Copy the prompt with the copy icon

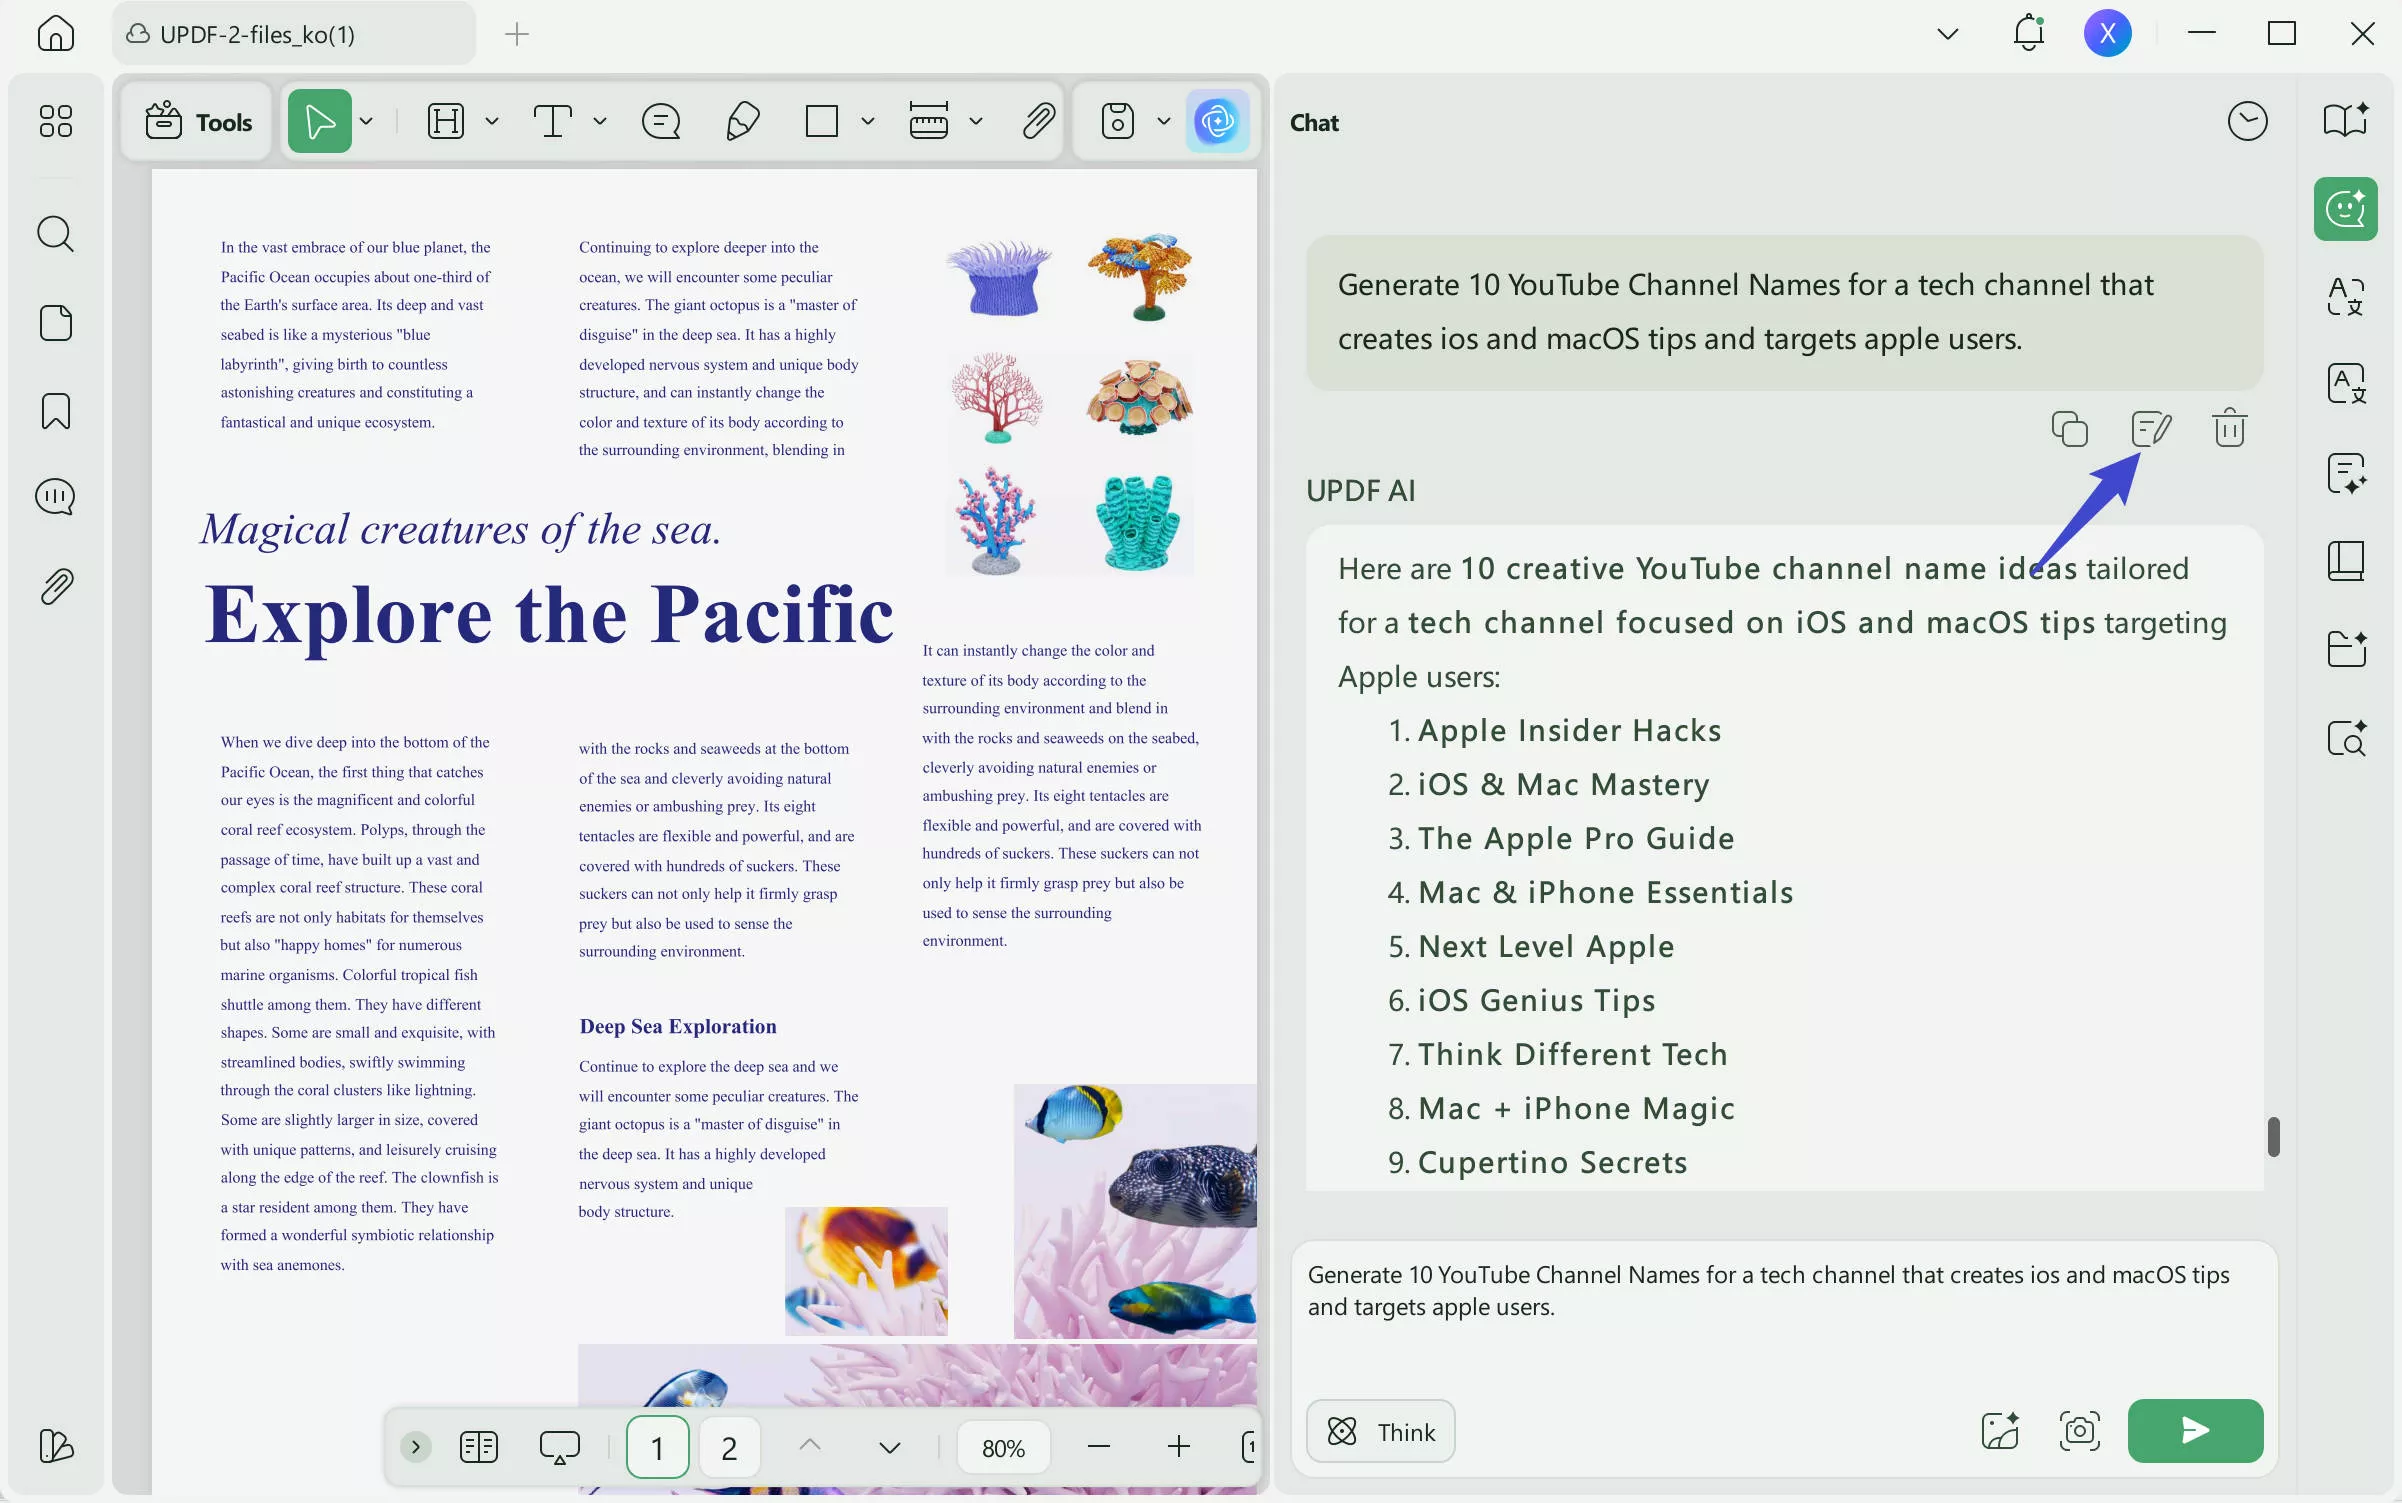pos(2069,429)
